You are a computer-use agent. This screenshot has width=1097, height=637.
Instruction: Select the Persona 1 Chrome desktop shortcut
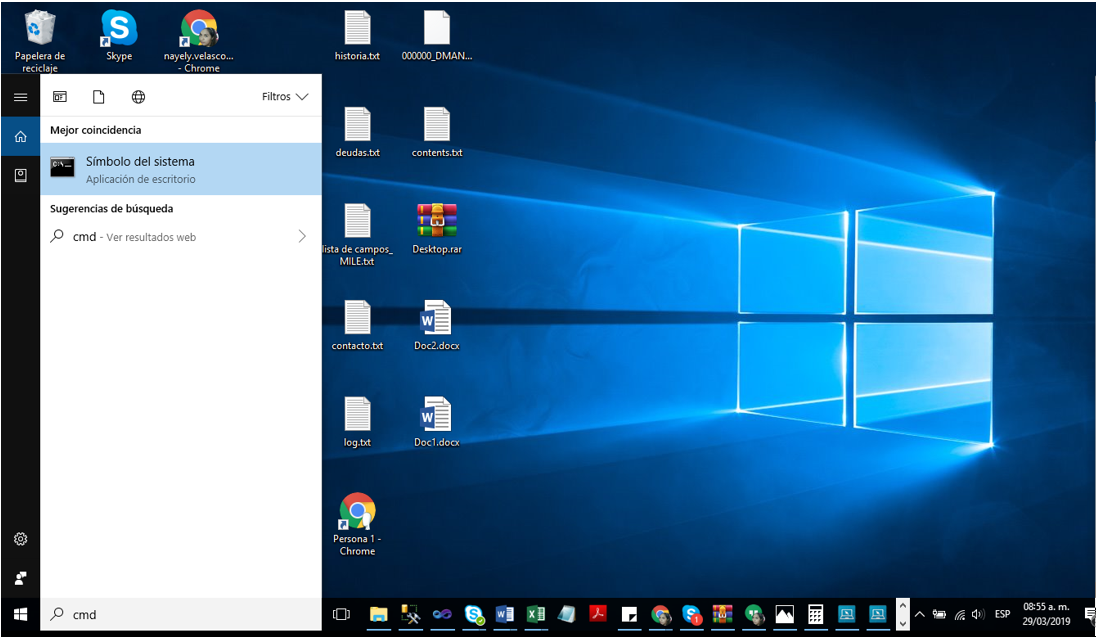358,524
